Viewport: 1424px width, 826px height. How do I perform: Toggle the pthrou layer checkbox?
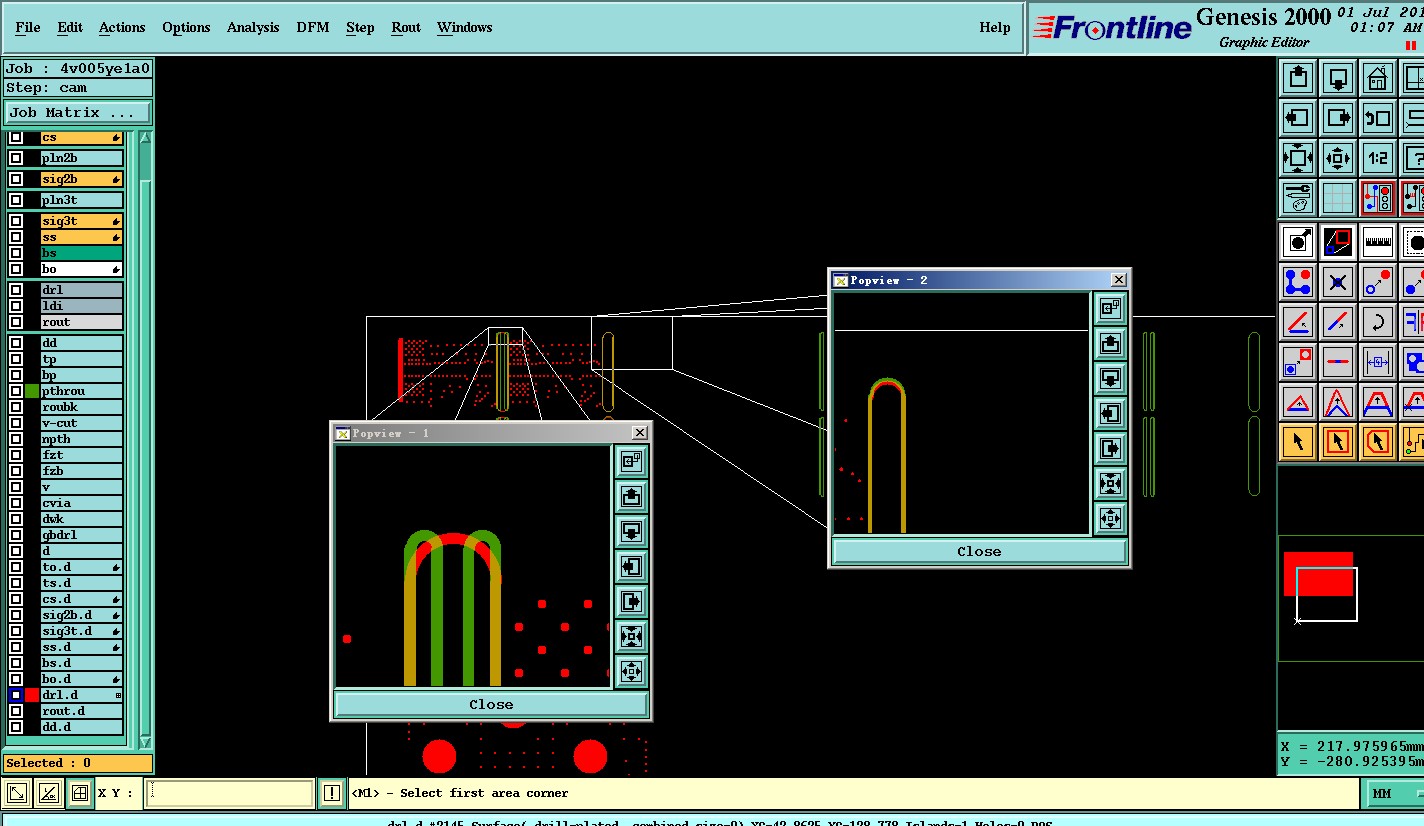tap(16, 391)
